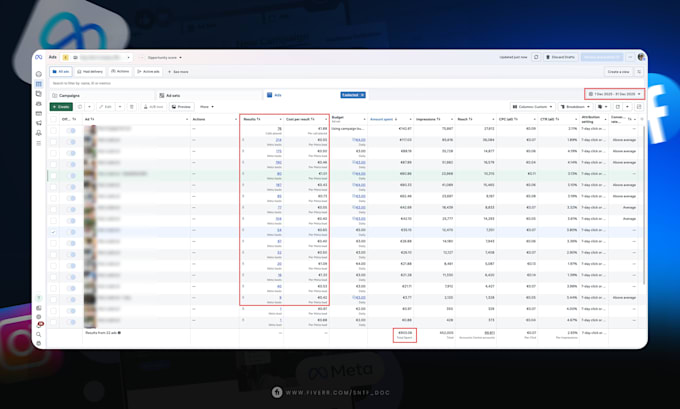This screenshot has width=680, height=409.
Task: Switch off the first ad row's toggle
Action: tap(71, 131)
